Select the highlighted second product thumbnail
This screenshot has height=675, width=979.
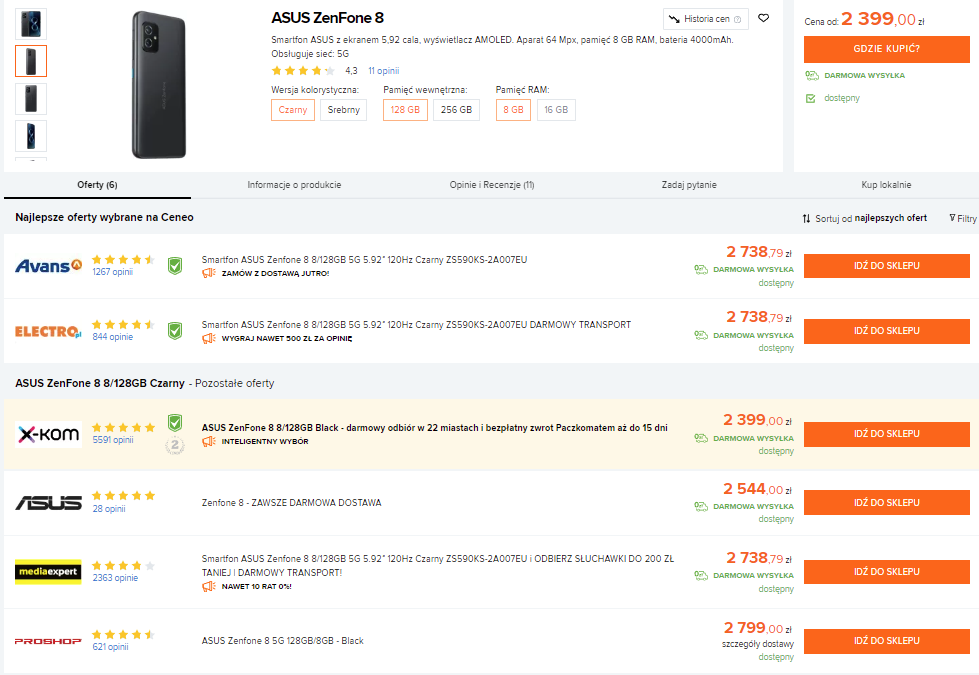pos(31,61)
